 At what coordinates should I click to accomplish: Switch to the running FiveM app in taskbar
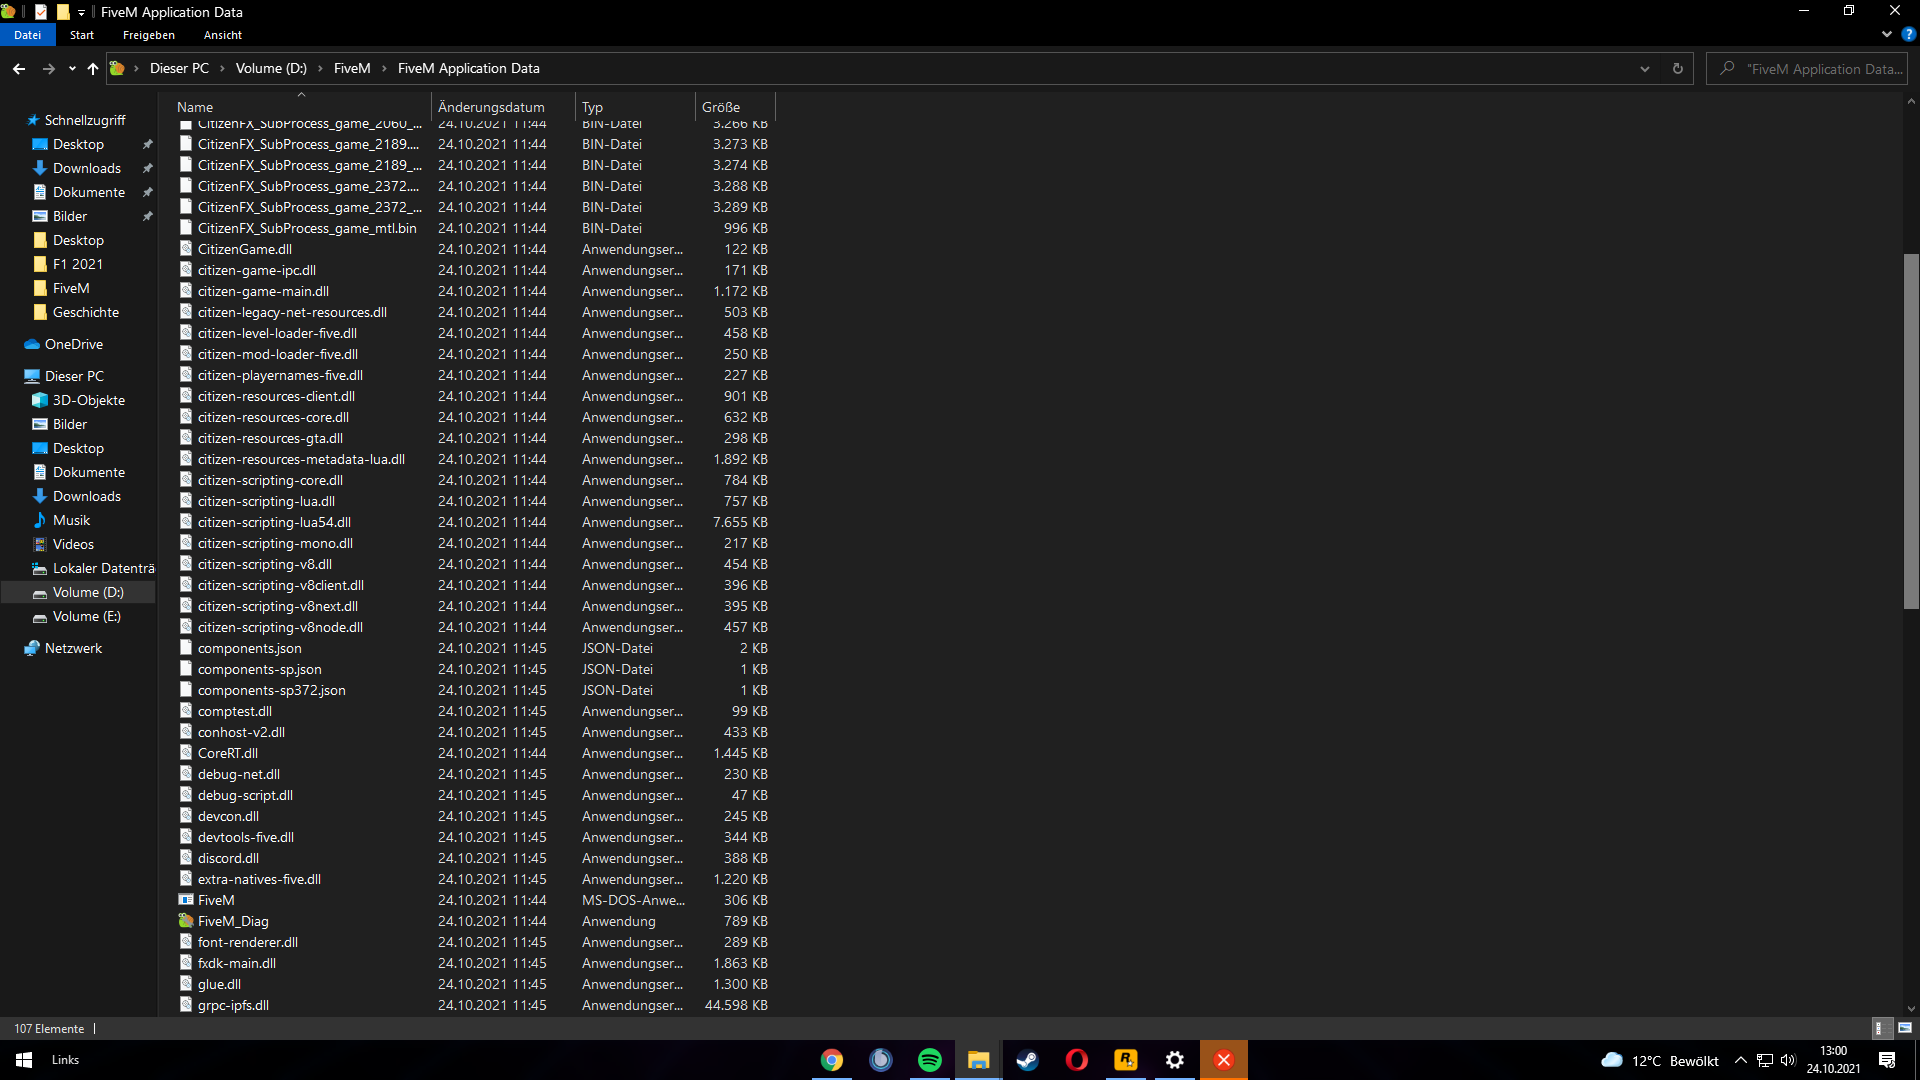(1223, 1059)
